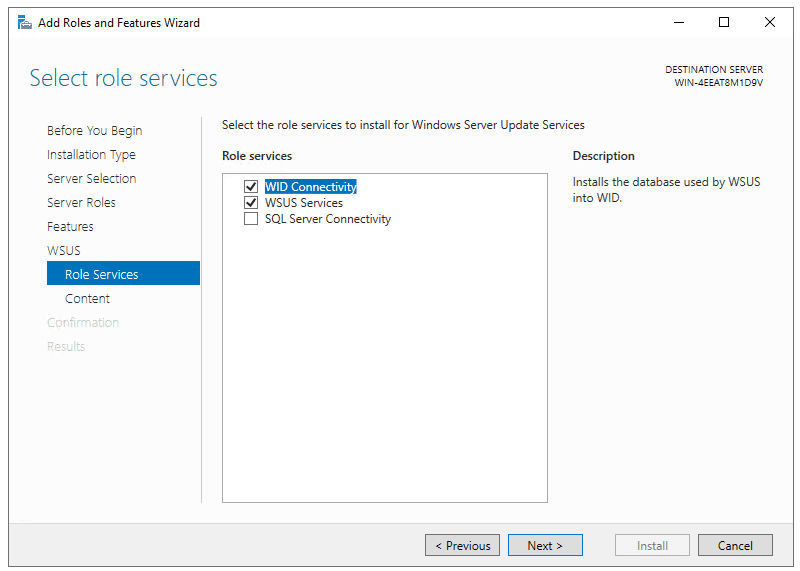This screenshot has height=571, width=800.
Task: Uncheck the WID Connectivity checkbox
Action: tap(251, 187)
